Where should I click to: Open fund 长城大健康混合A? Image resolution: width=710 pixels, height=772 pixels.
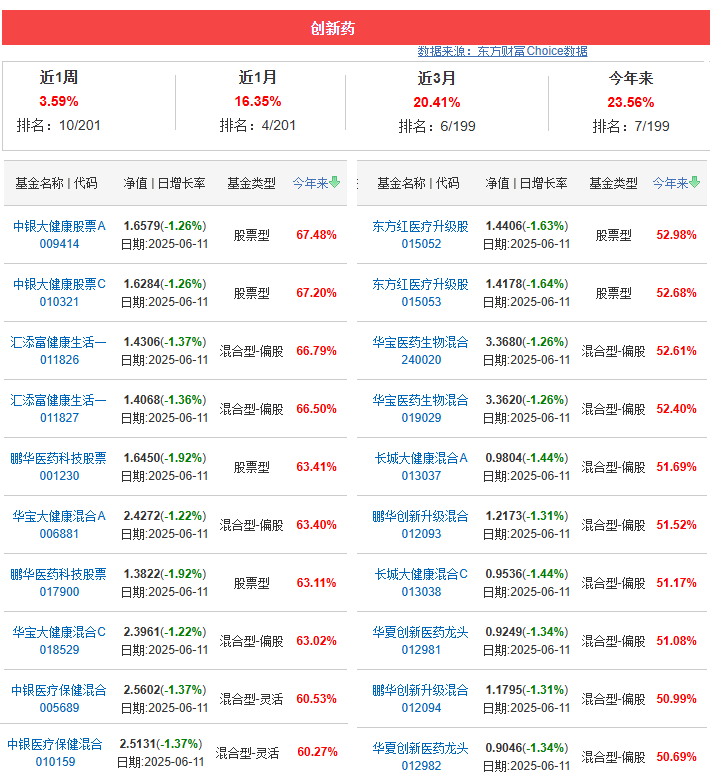(421, 458)
